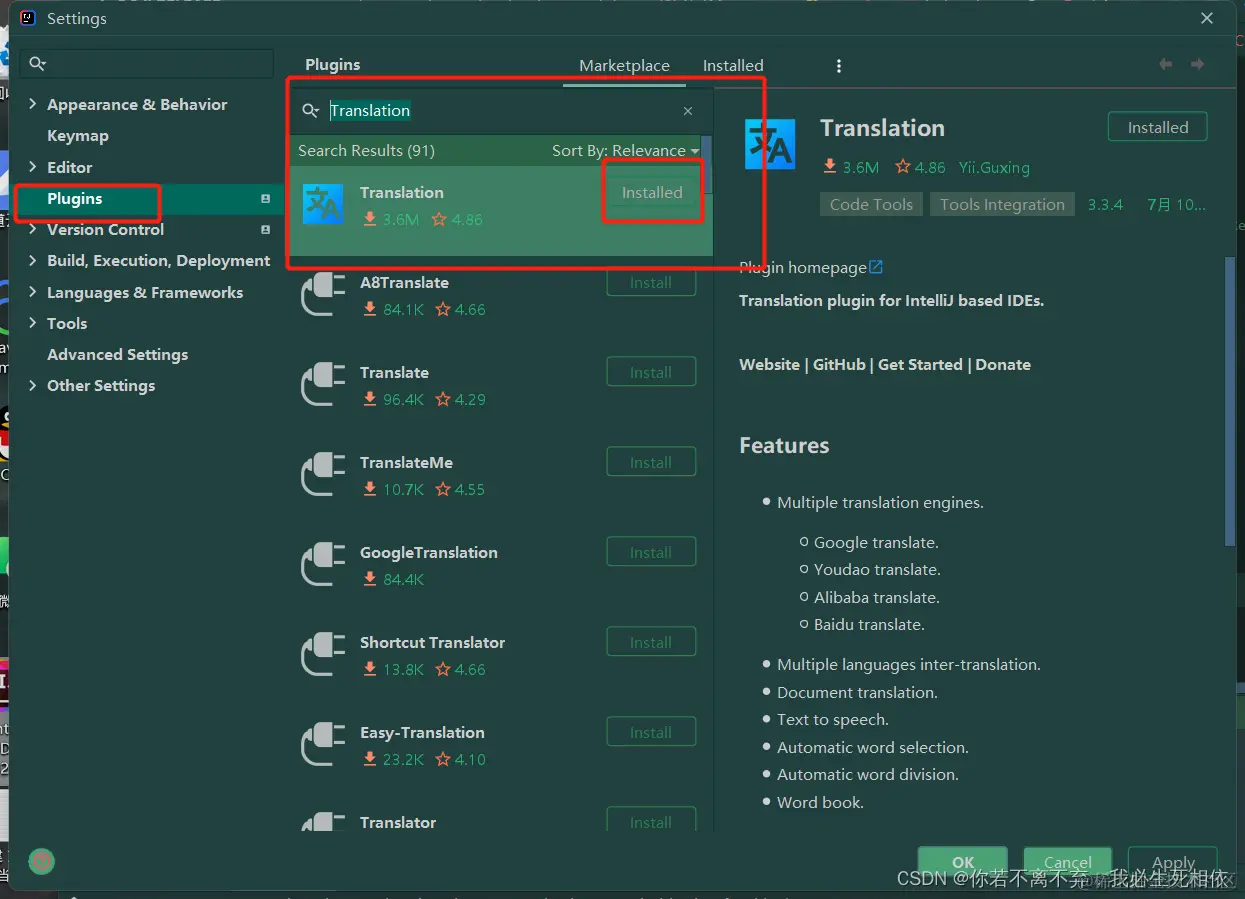1245x899 pixels.
Task: Expand Languages & Frameworks group
Action: (33, 293)
